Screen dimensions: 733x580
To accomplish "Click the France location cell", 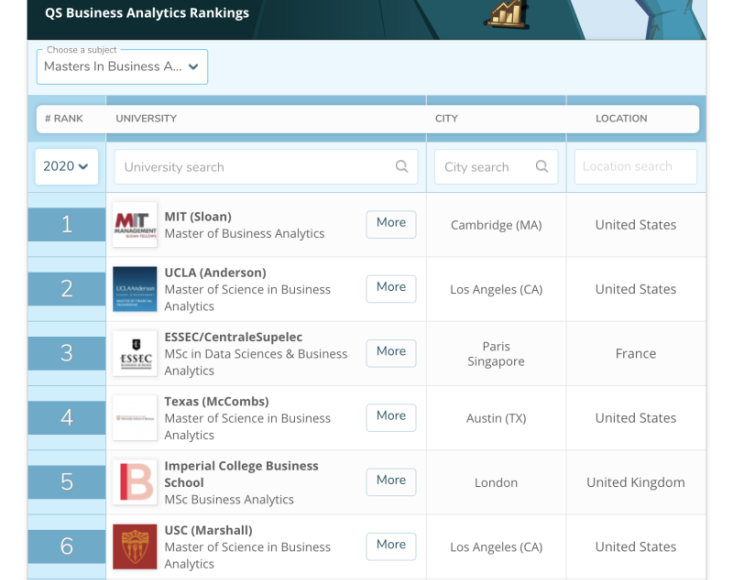I will 635,353.
